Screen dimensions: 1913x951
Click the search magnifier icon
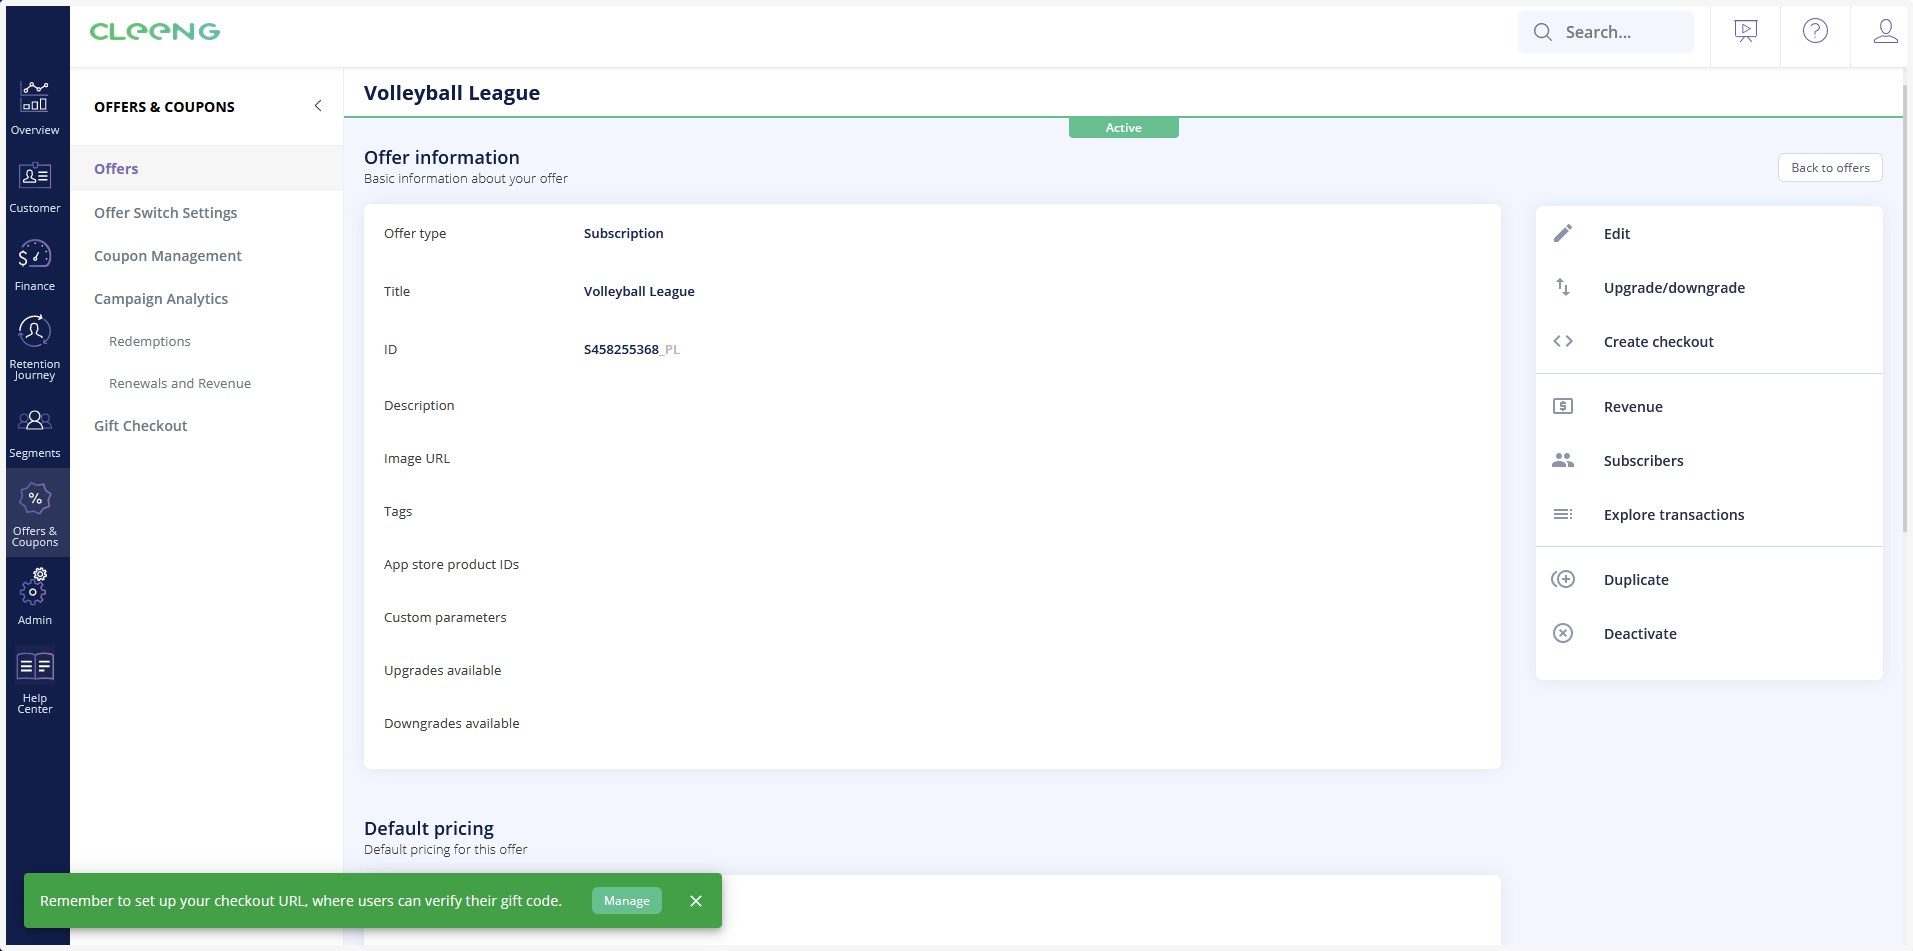[1543, 32]
